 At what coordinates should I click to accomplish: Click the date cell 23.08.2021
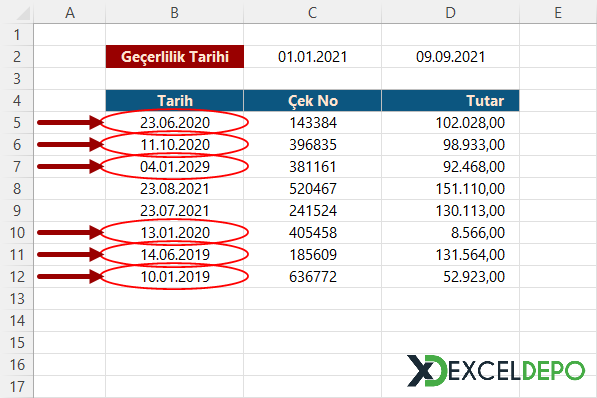coord(175,189)
